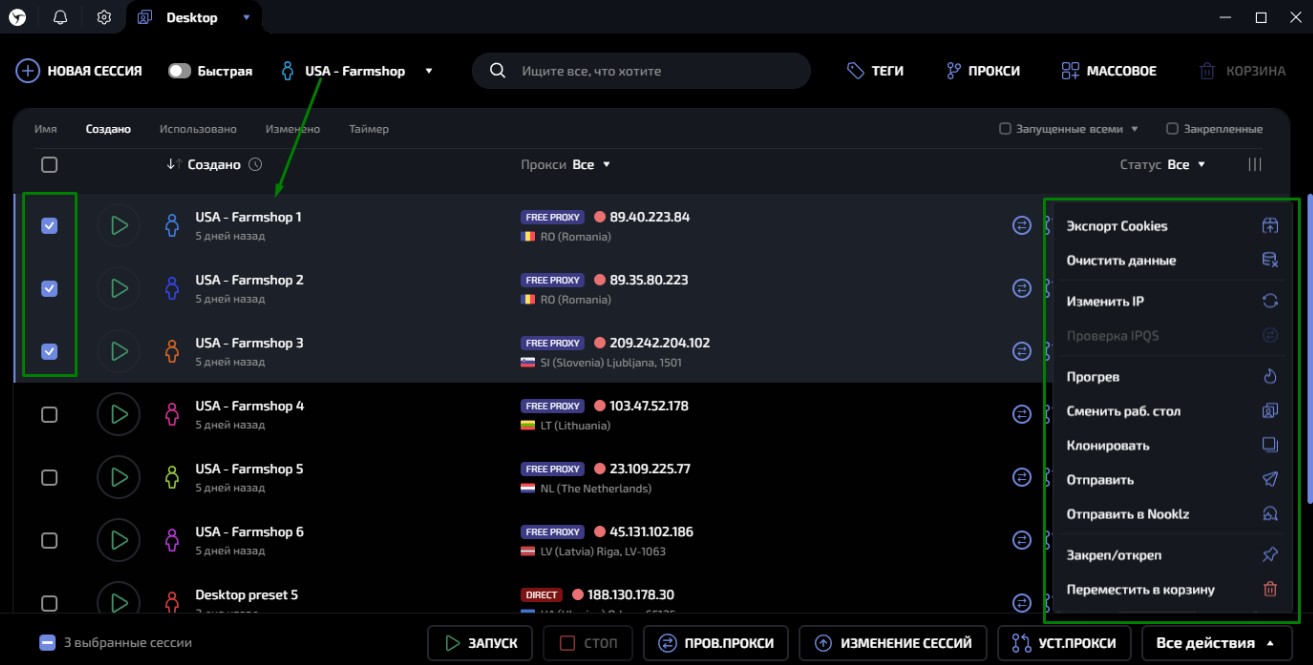Select Экспорт Cookies from the actions menu
The width and height of the screenshot is (1313, 665).
tap(1116, 226)
